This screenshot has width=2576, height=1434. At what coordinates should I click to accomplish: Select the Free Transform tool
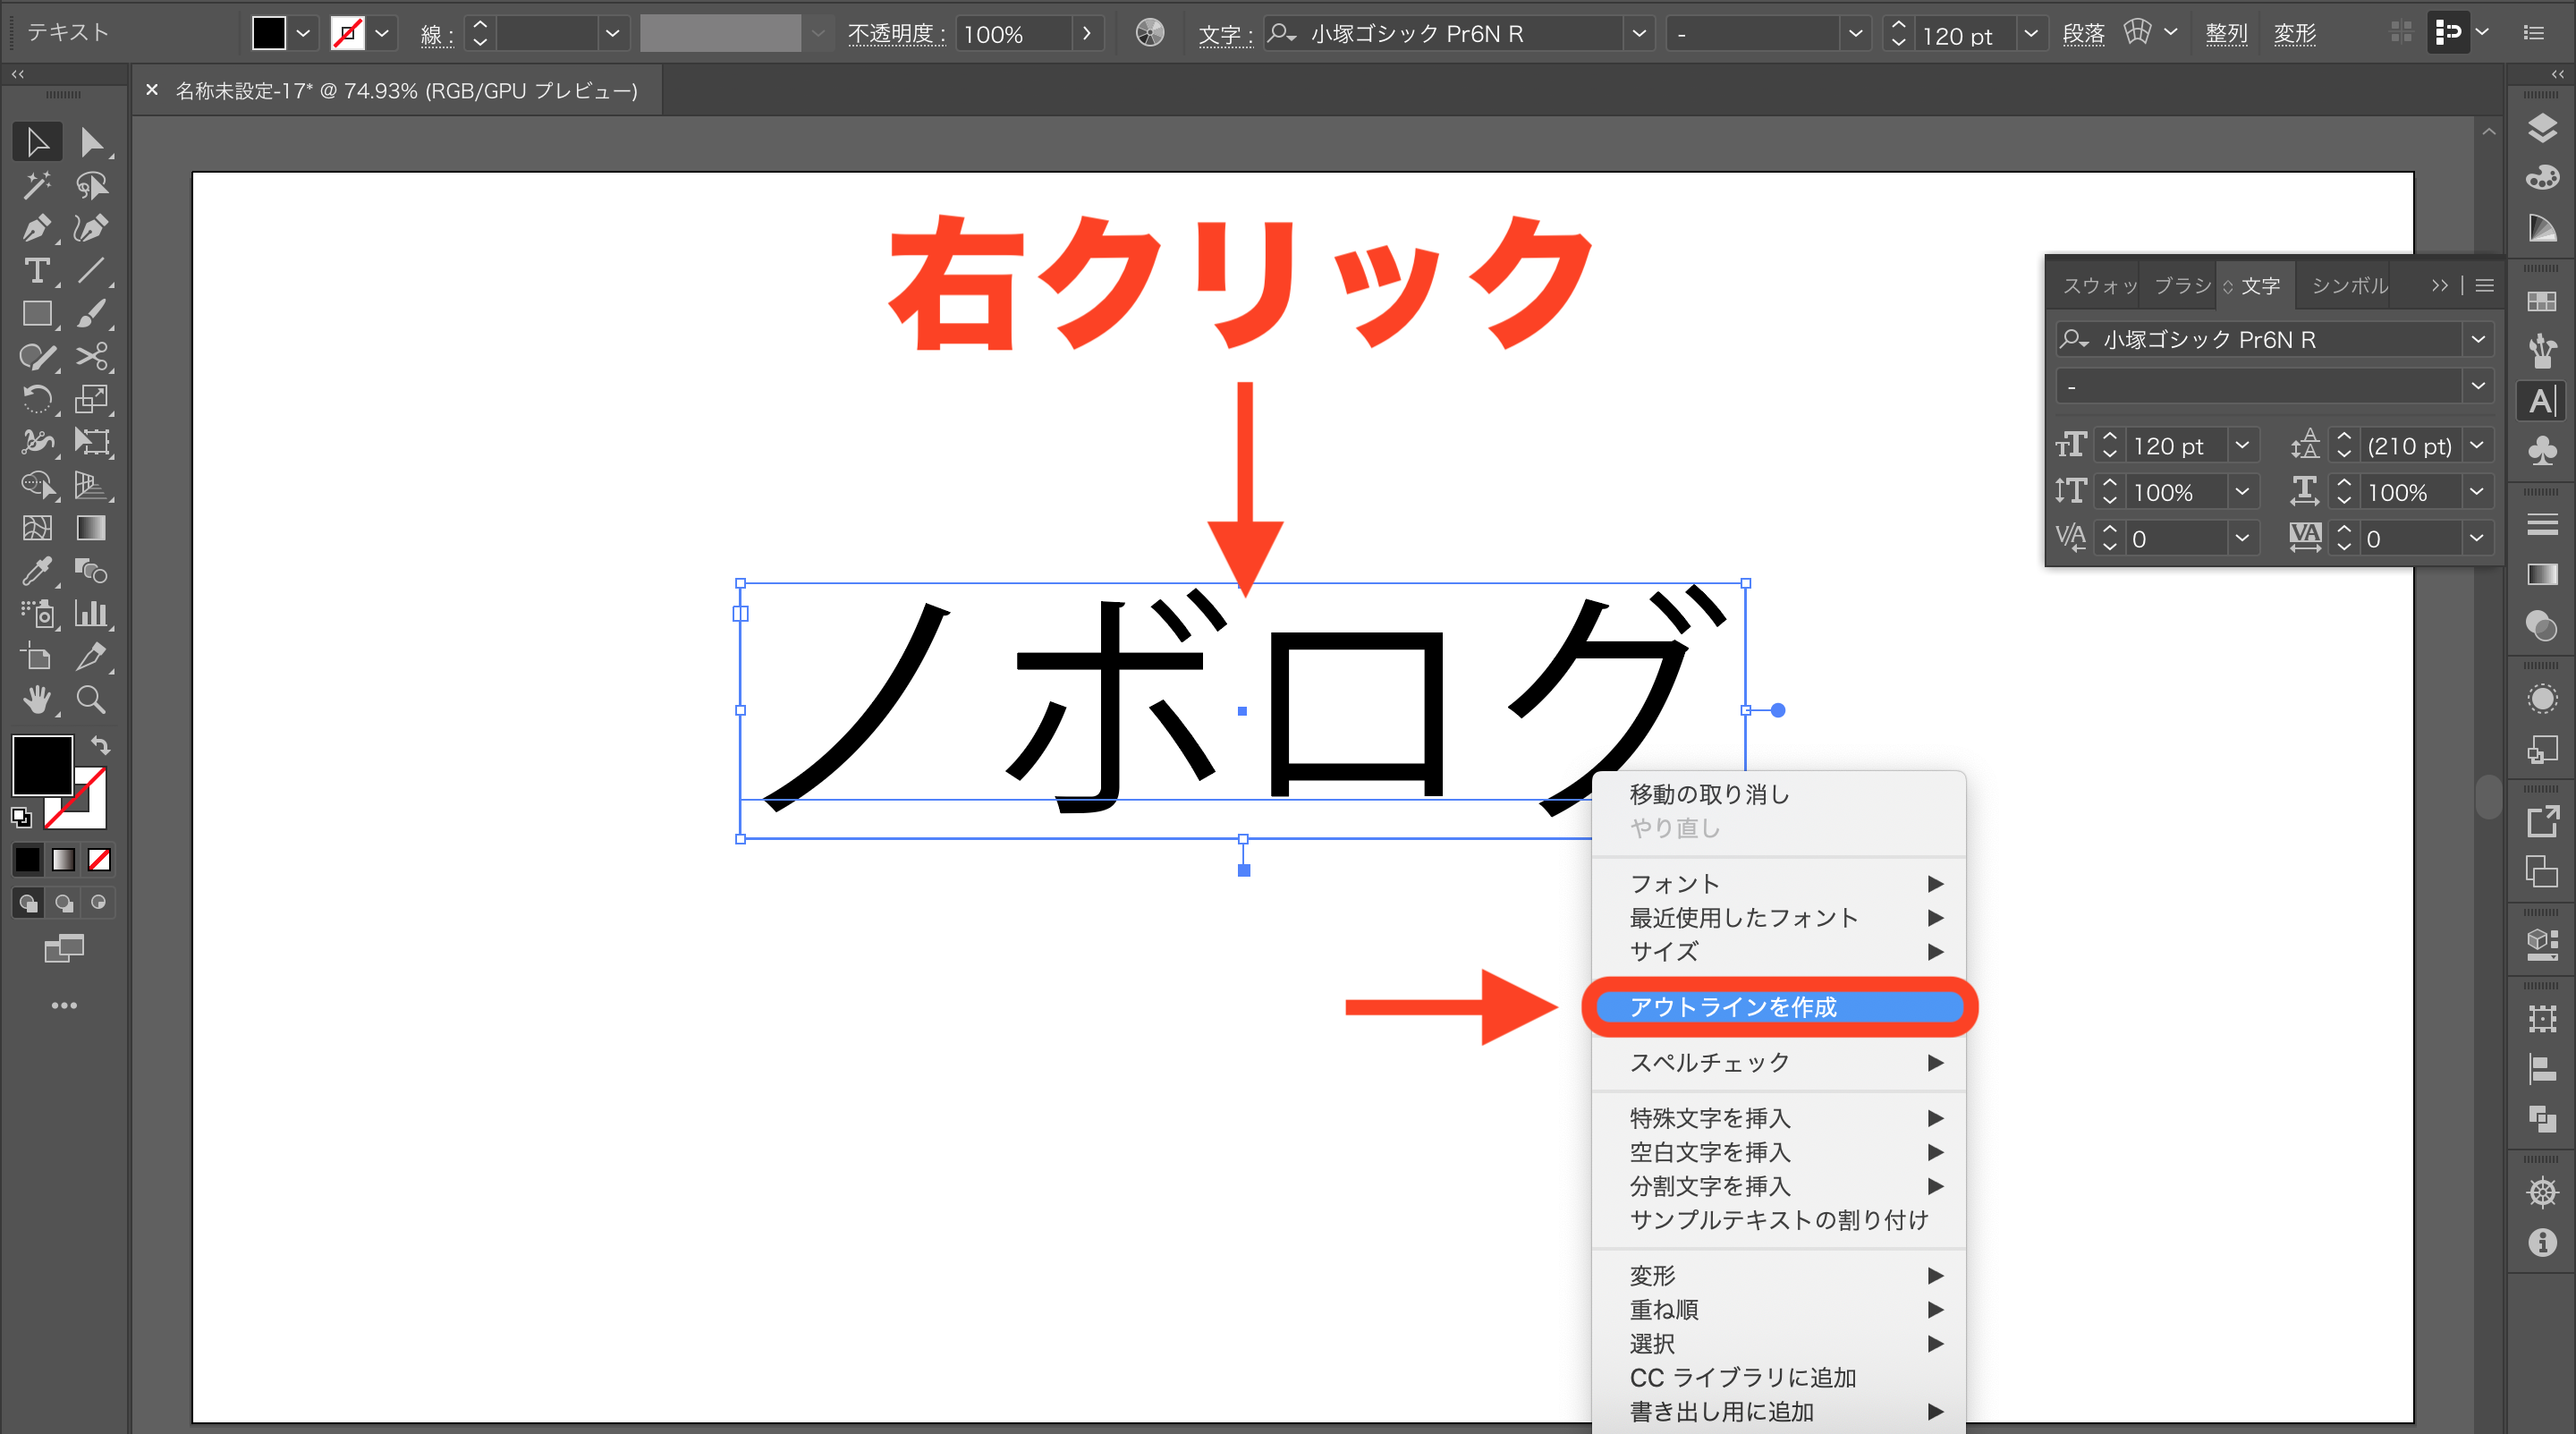(92, 442)
